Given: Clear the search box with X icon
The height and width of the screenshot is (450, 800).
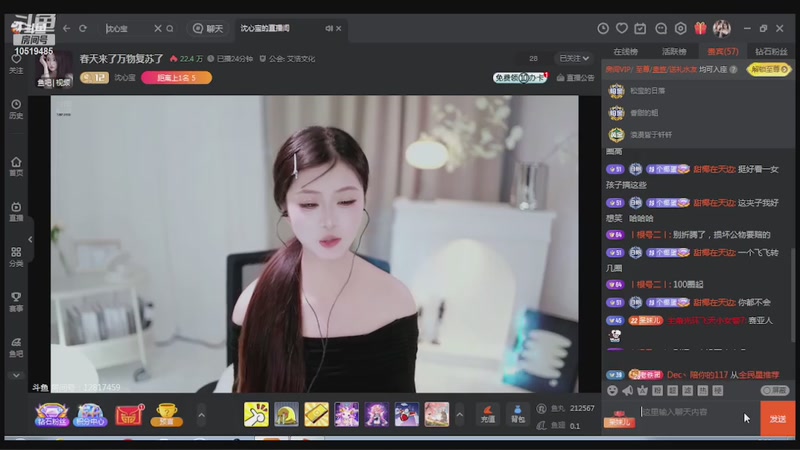Looking at the screenshot, I should [158, 29].
